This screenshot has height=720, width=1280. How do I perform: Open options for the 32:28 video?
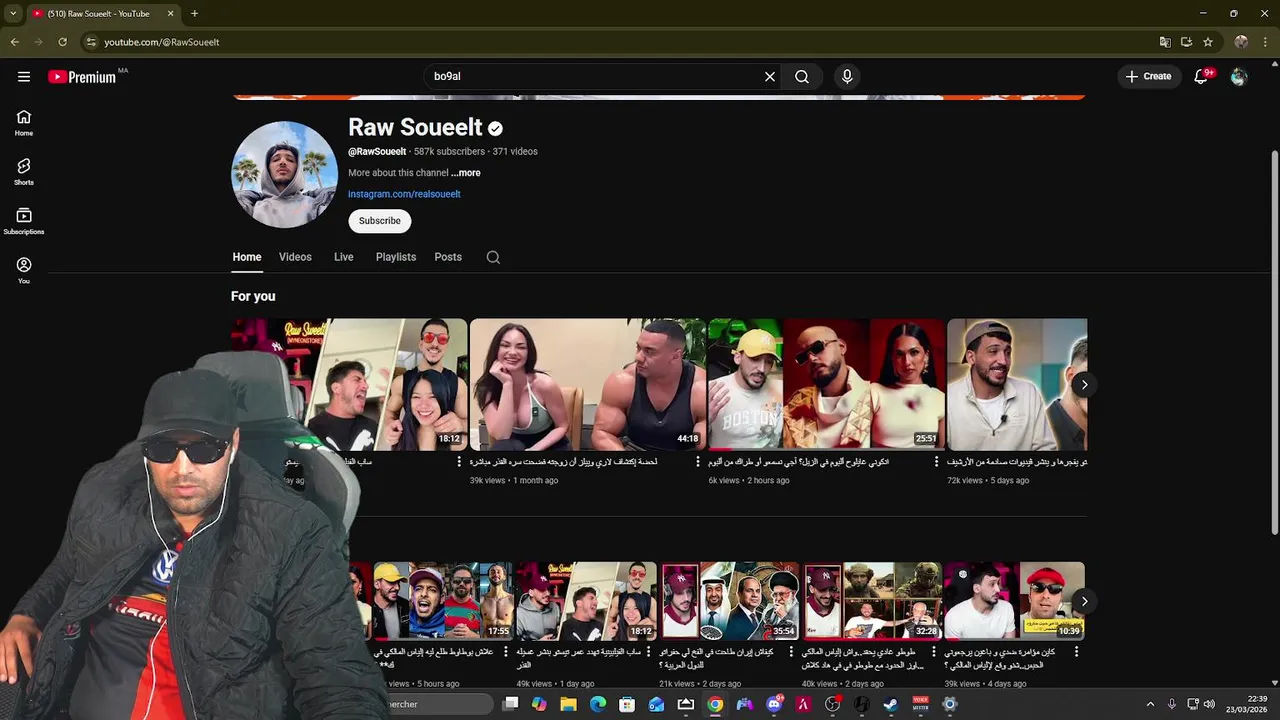pos(935,651)
